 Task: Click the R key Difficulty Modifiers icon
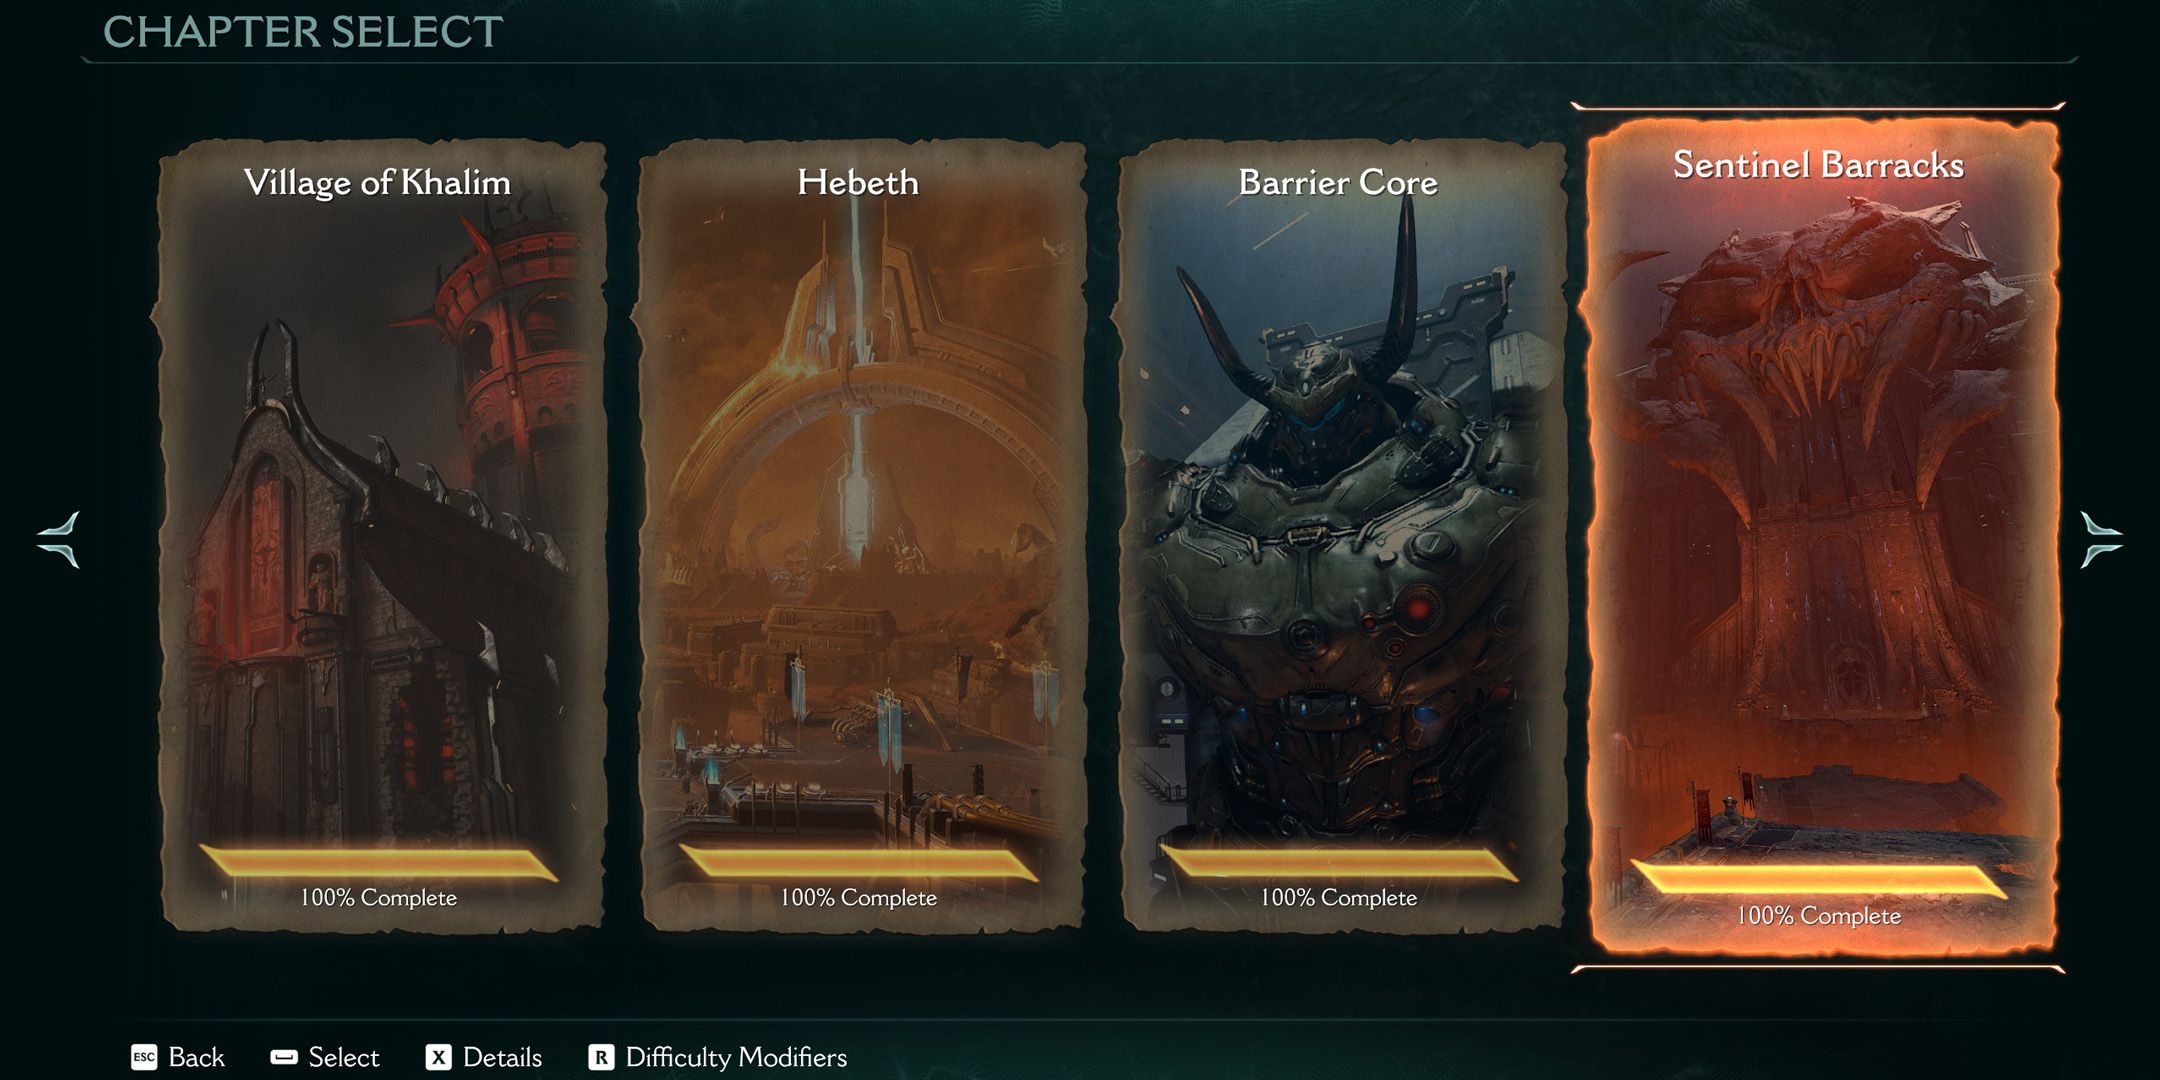click(601, 1057)
